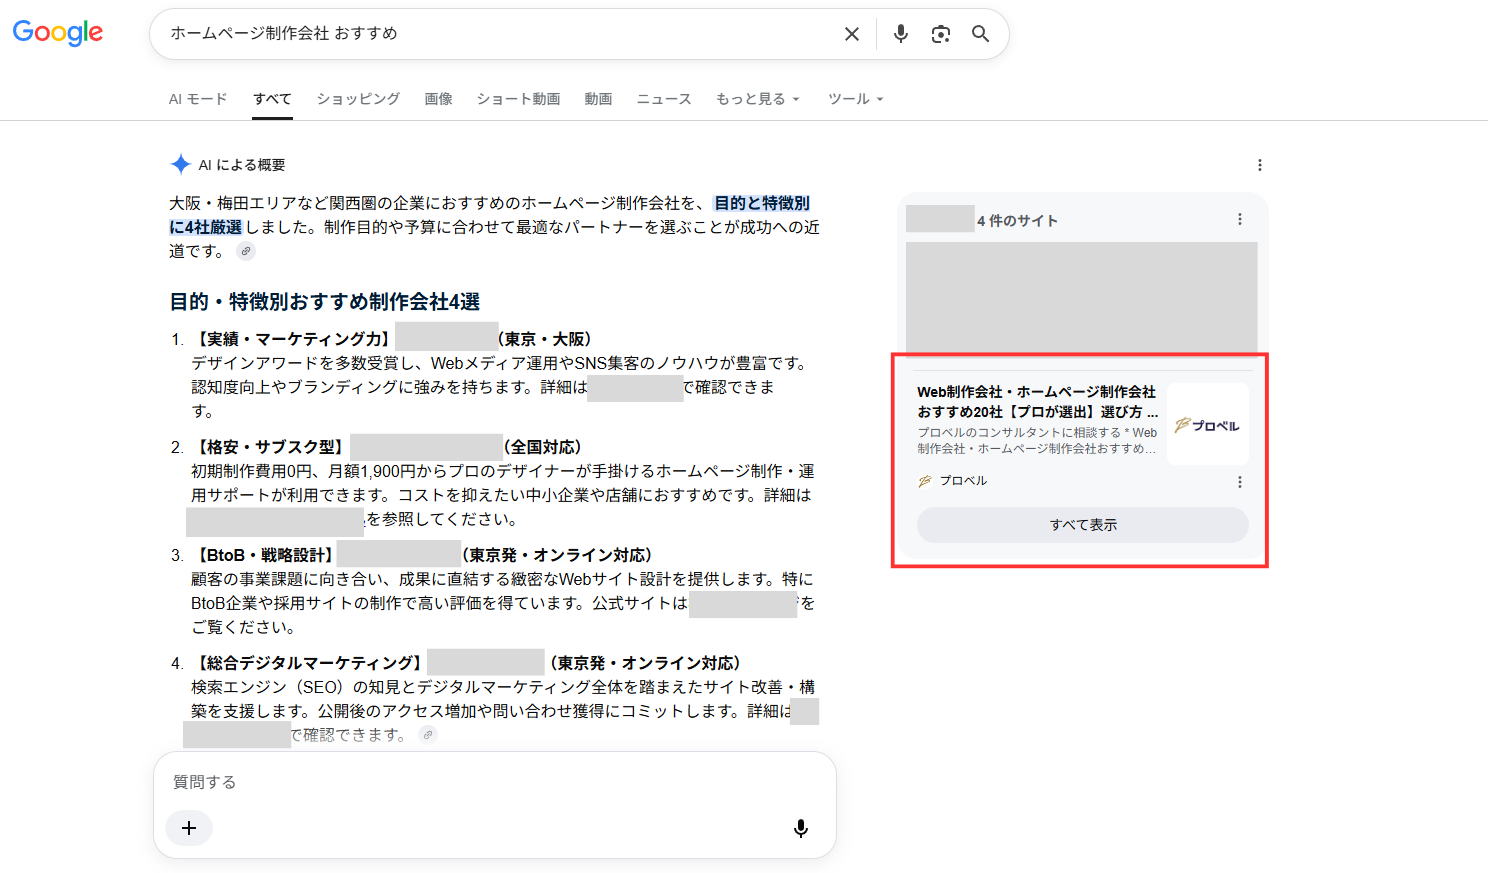Click the gray site preview thumbnail
Screen dimensions: 1488x873
tap(1082, 297)
